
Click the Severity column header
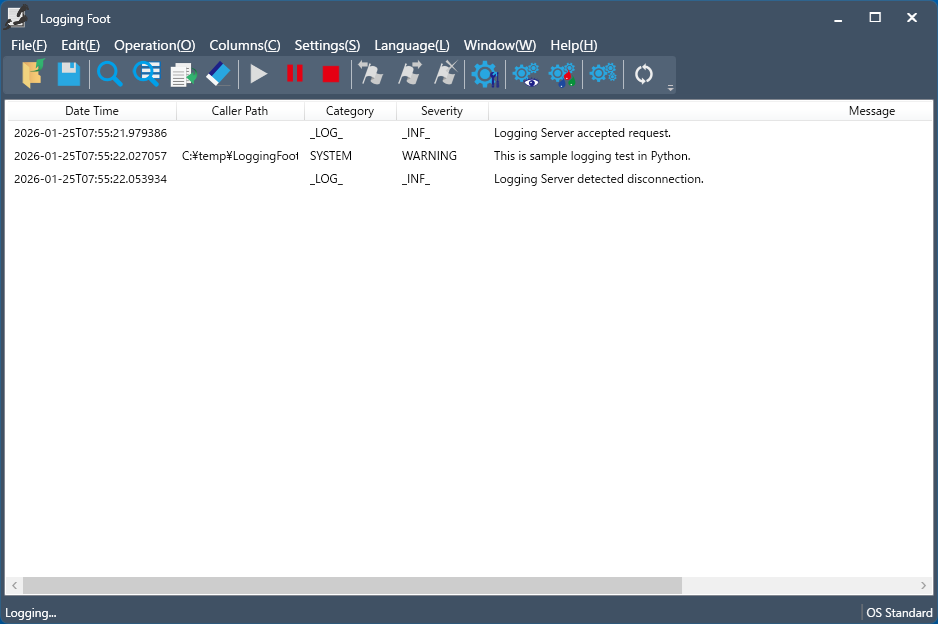(x=441, y=111)
